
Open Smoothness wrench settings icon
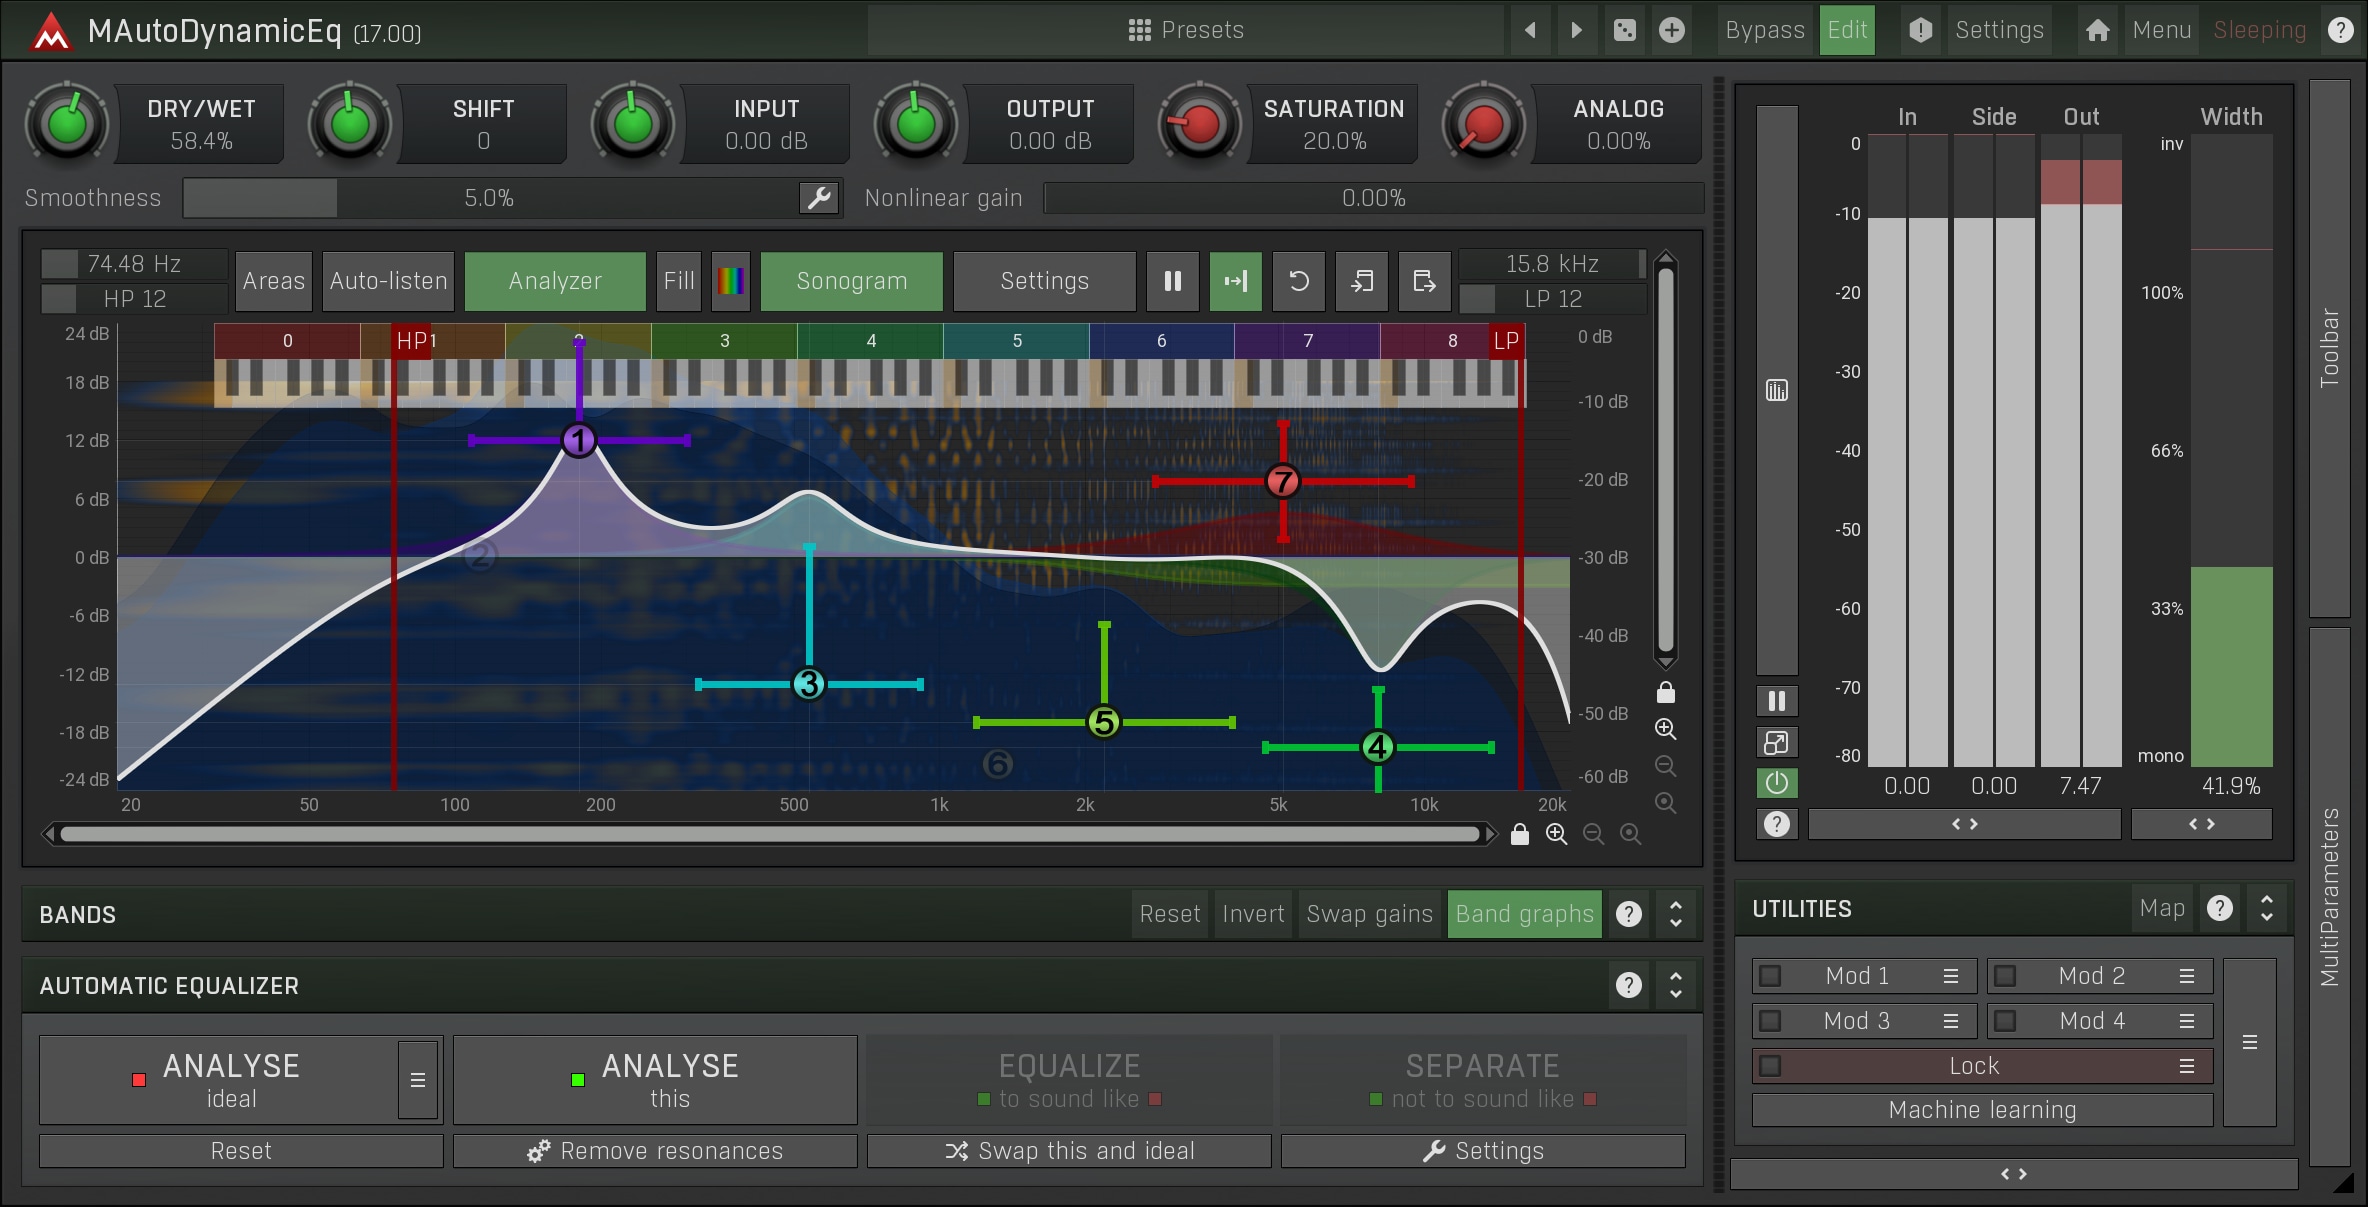[819, 198]
